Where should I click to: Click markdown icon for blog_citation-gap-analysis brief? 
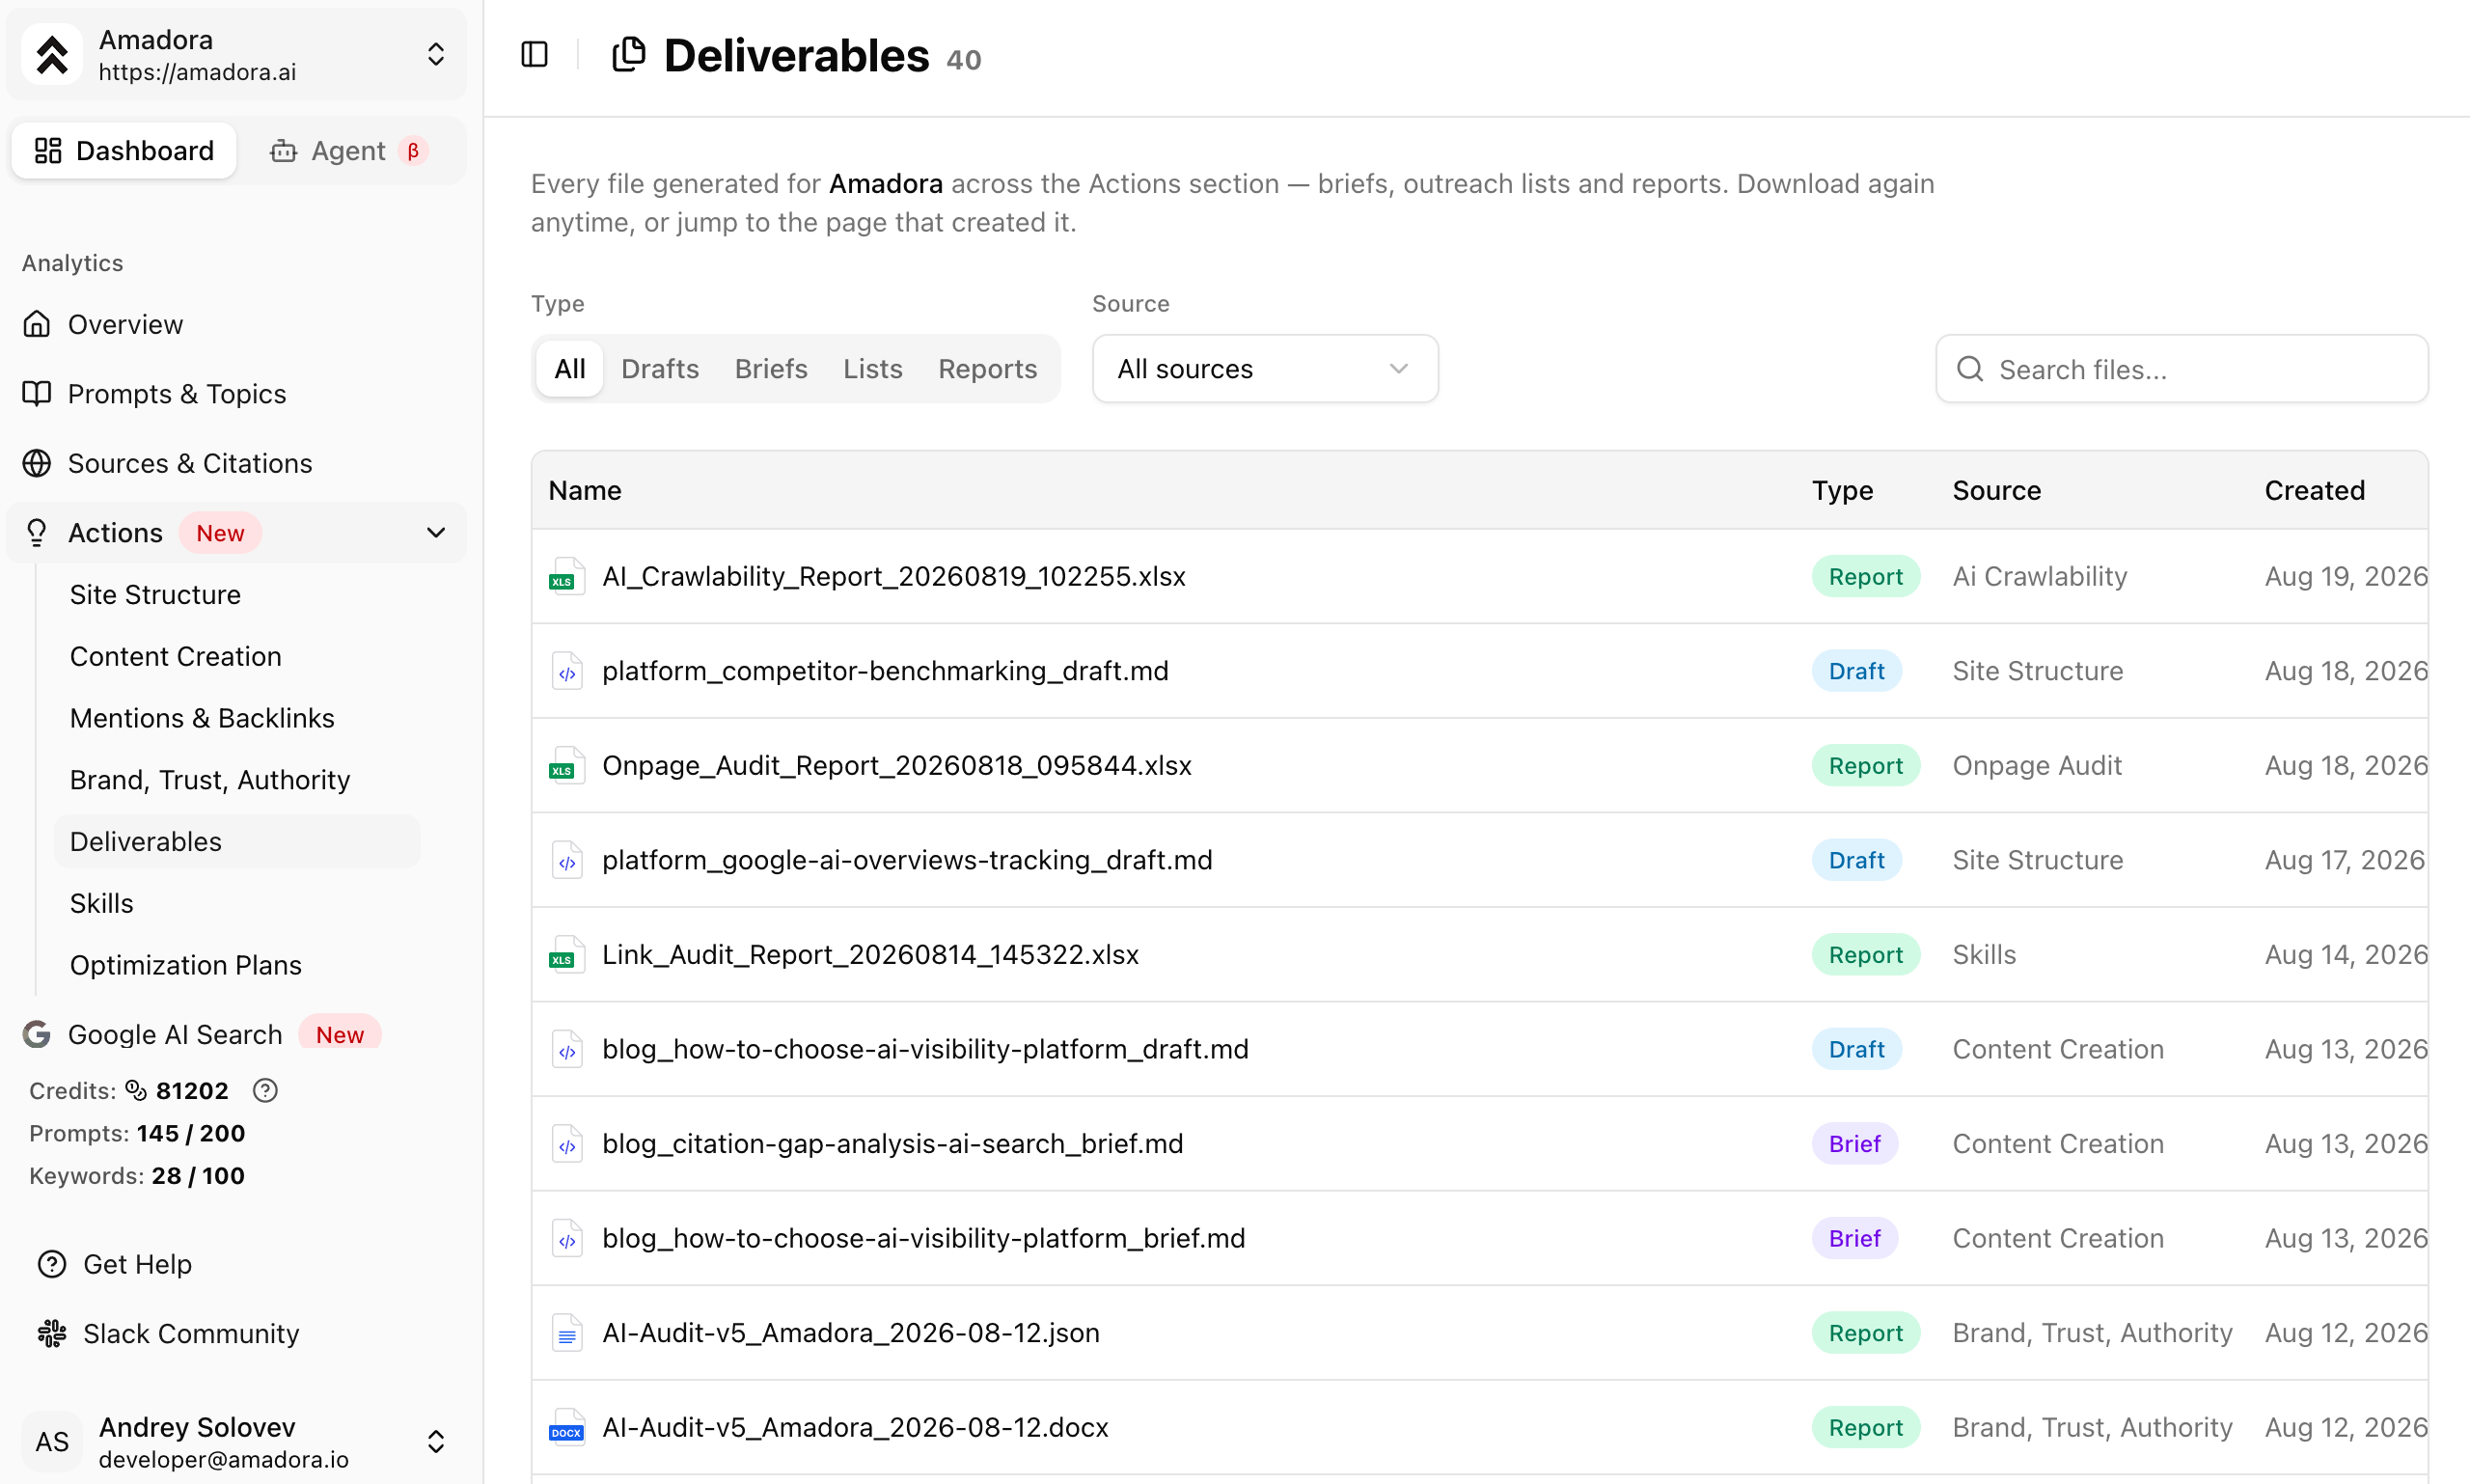point(567,1144)
